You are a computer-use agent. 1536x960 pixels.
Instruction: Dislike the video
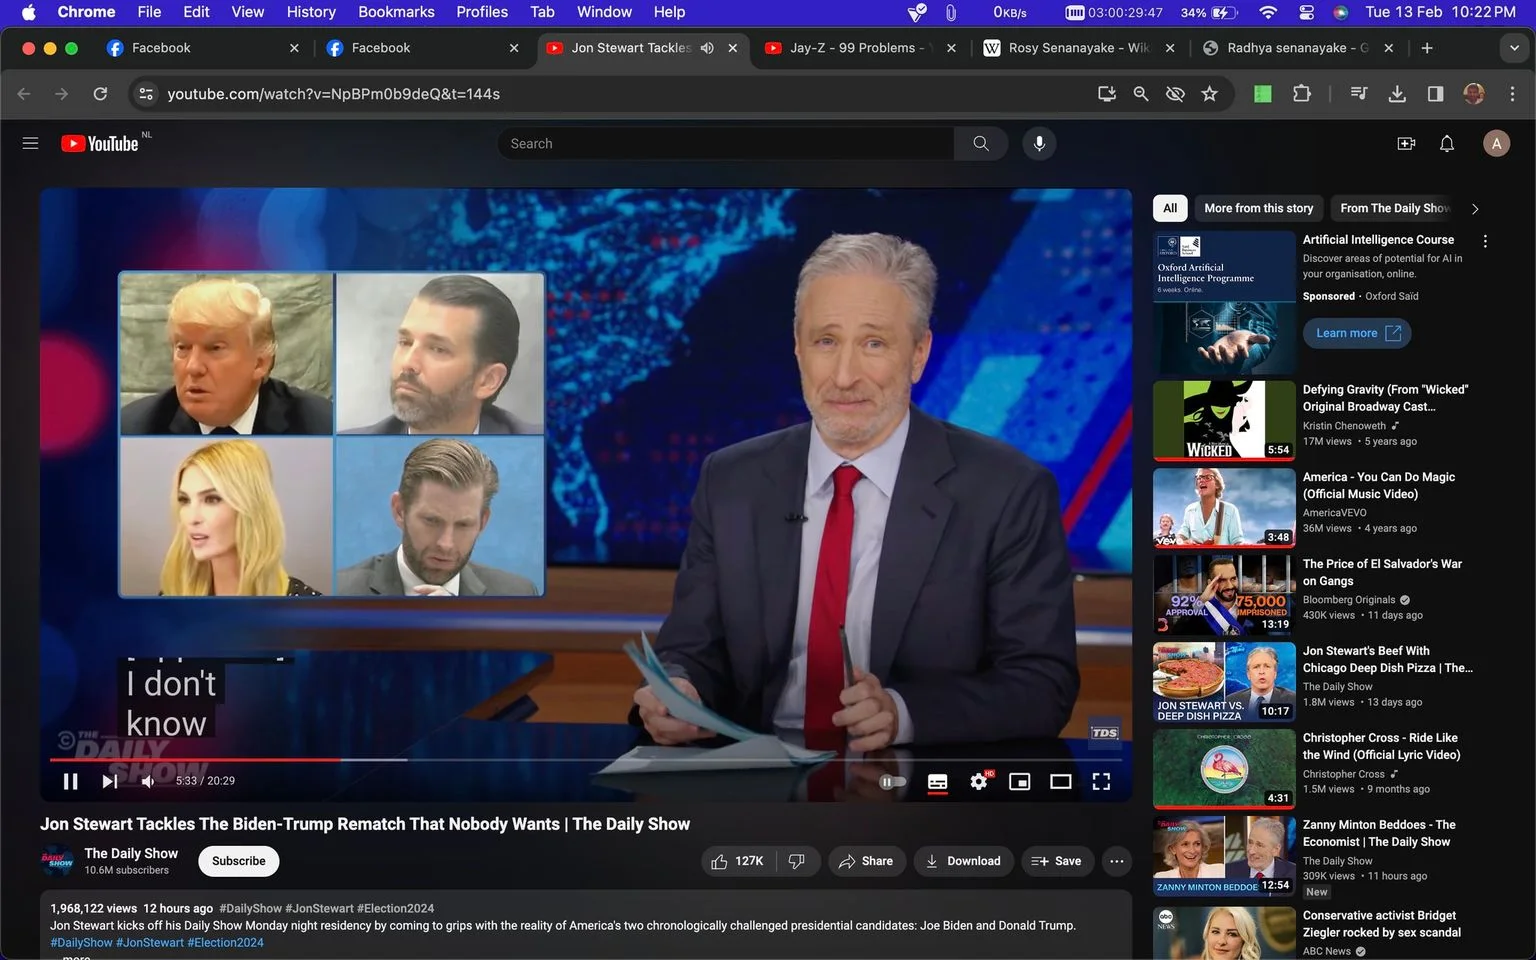(797, 861)
